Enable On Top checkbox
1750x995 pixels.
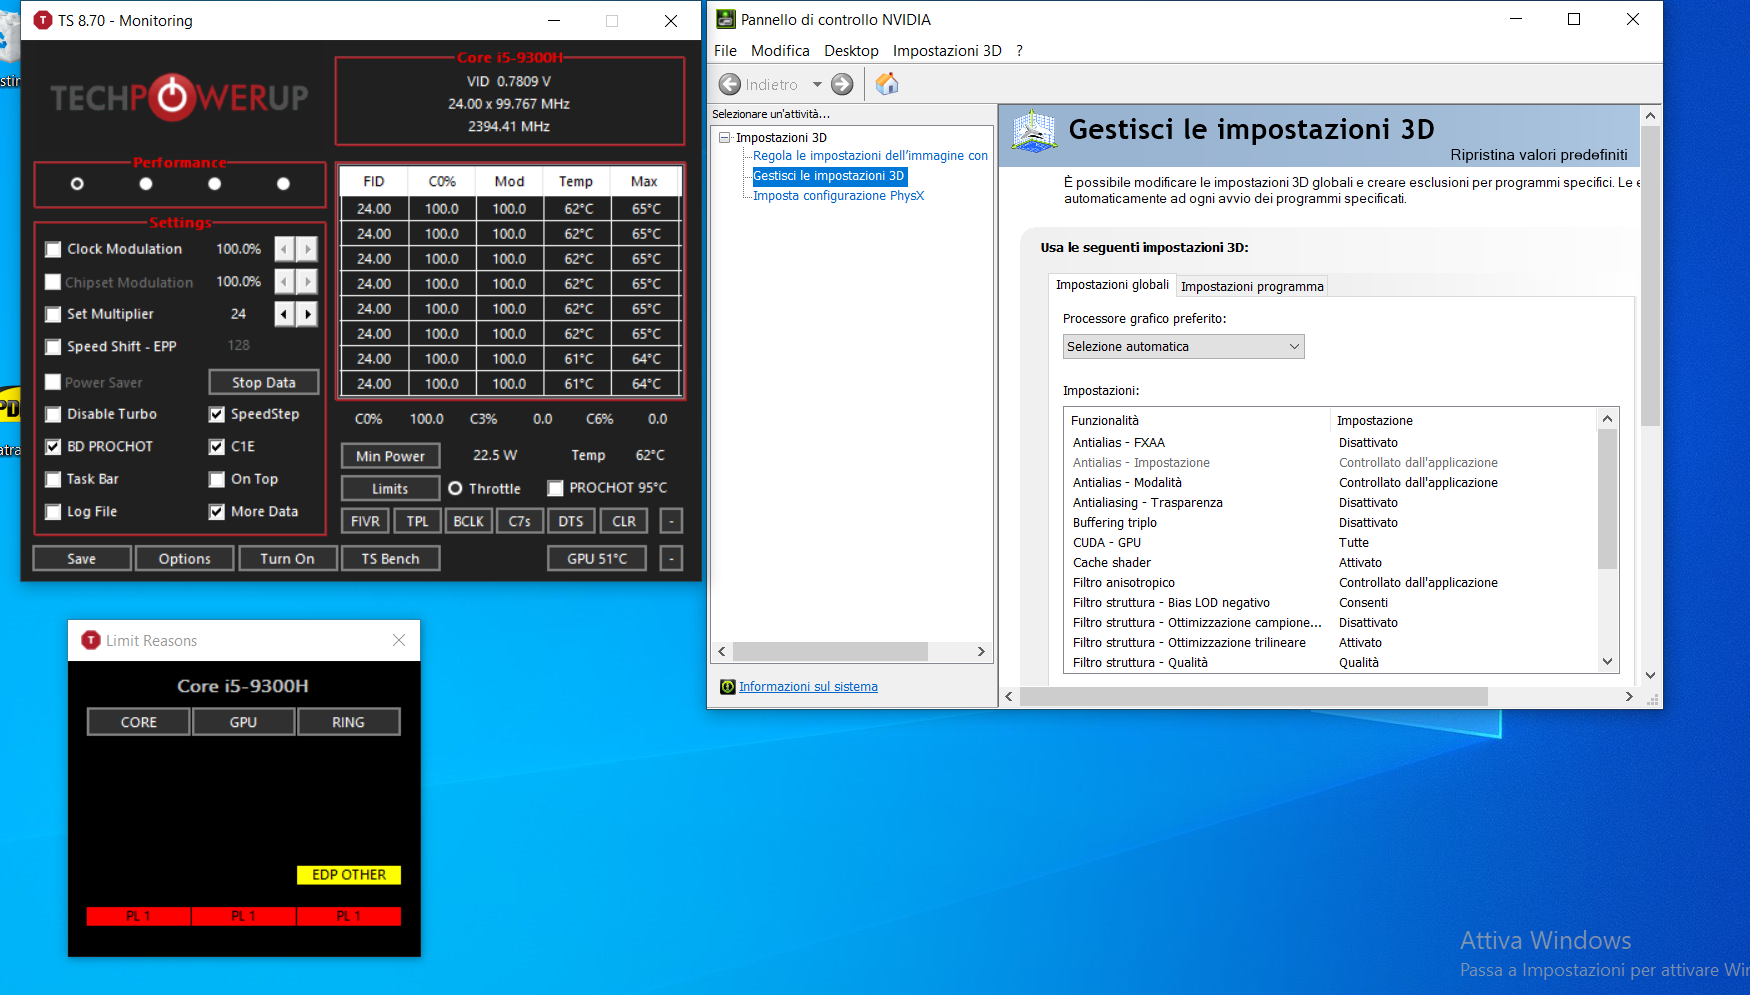tap(216, 479)
